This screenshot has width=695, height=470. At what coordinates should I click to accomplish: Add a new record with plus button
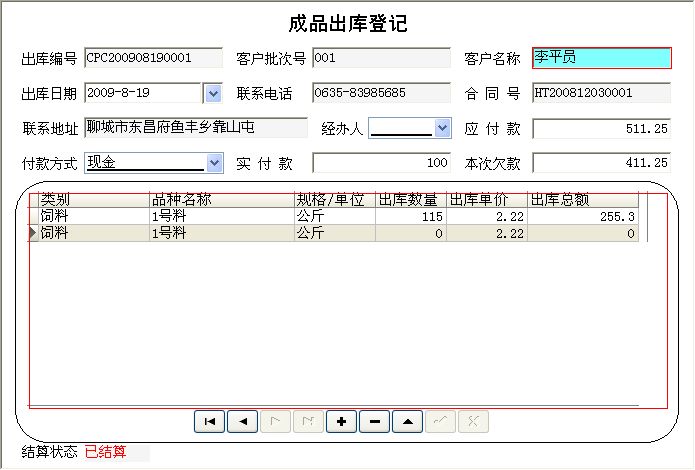point(342,422)
